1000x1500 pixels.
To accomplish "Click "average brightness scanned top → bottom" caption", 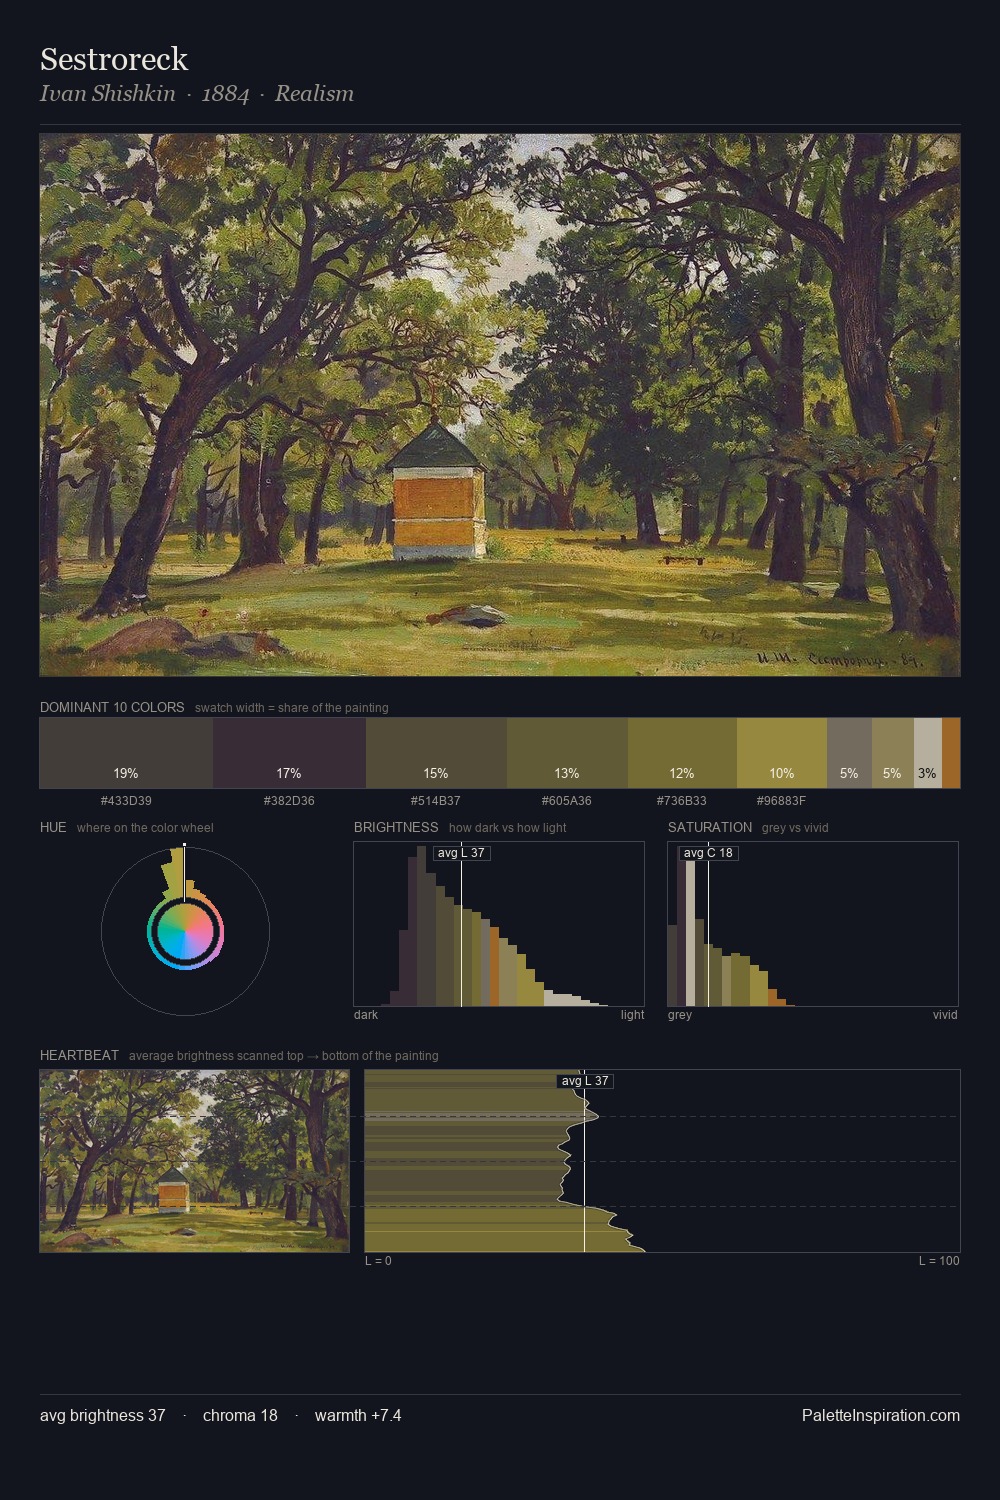I will click(284, 1056).
